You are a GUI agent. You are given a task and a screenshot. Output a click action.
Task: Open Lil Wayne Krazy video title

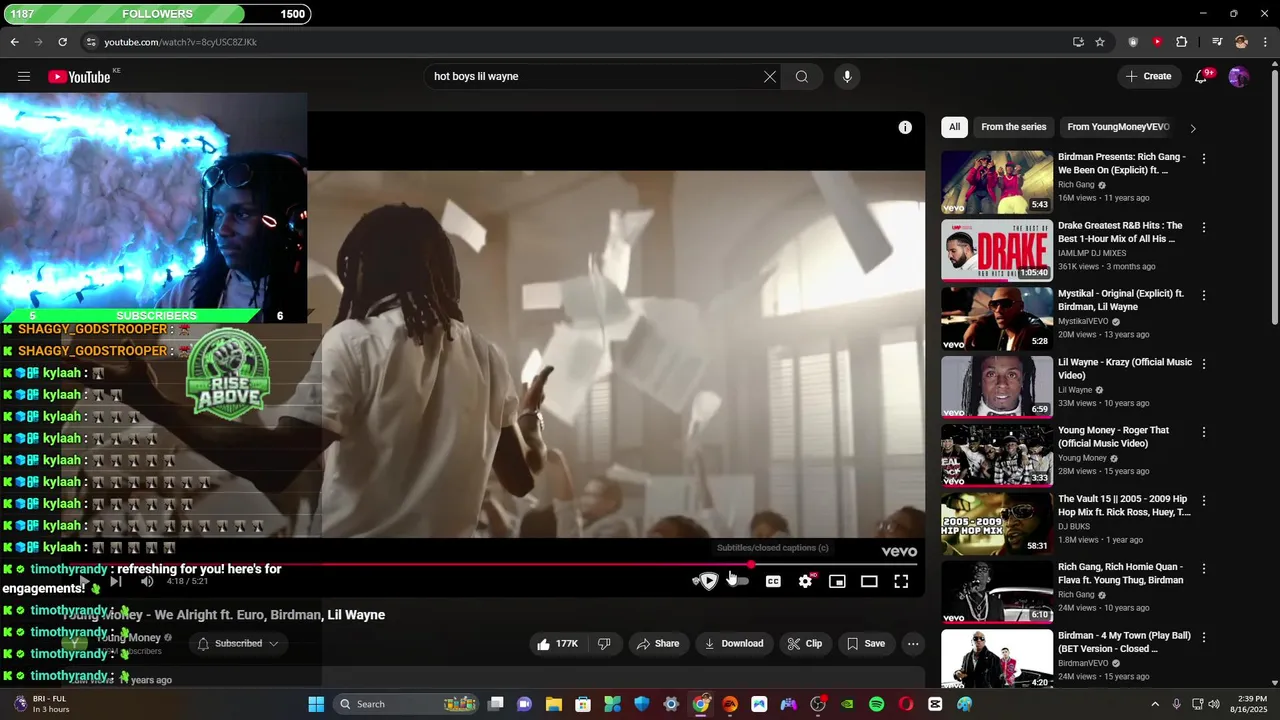pos(1125,368)
